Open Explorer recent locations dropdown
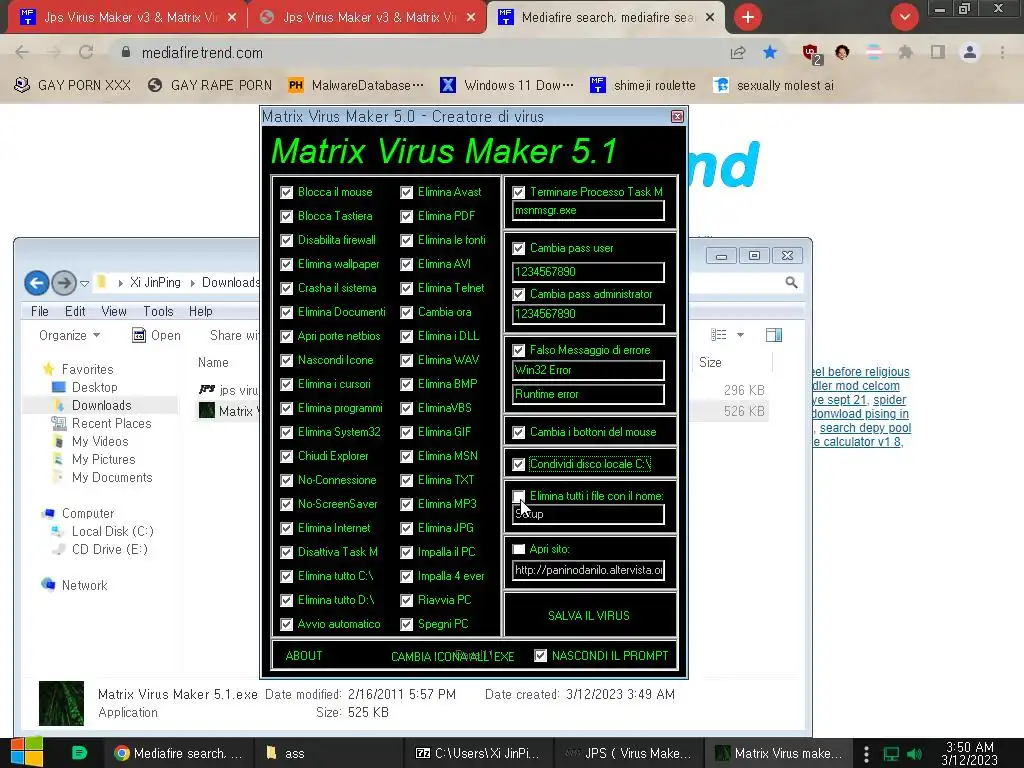This screenshot has height=768, width=1024. click(x=84, y=283)
